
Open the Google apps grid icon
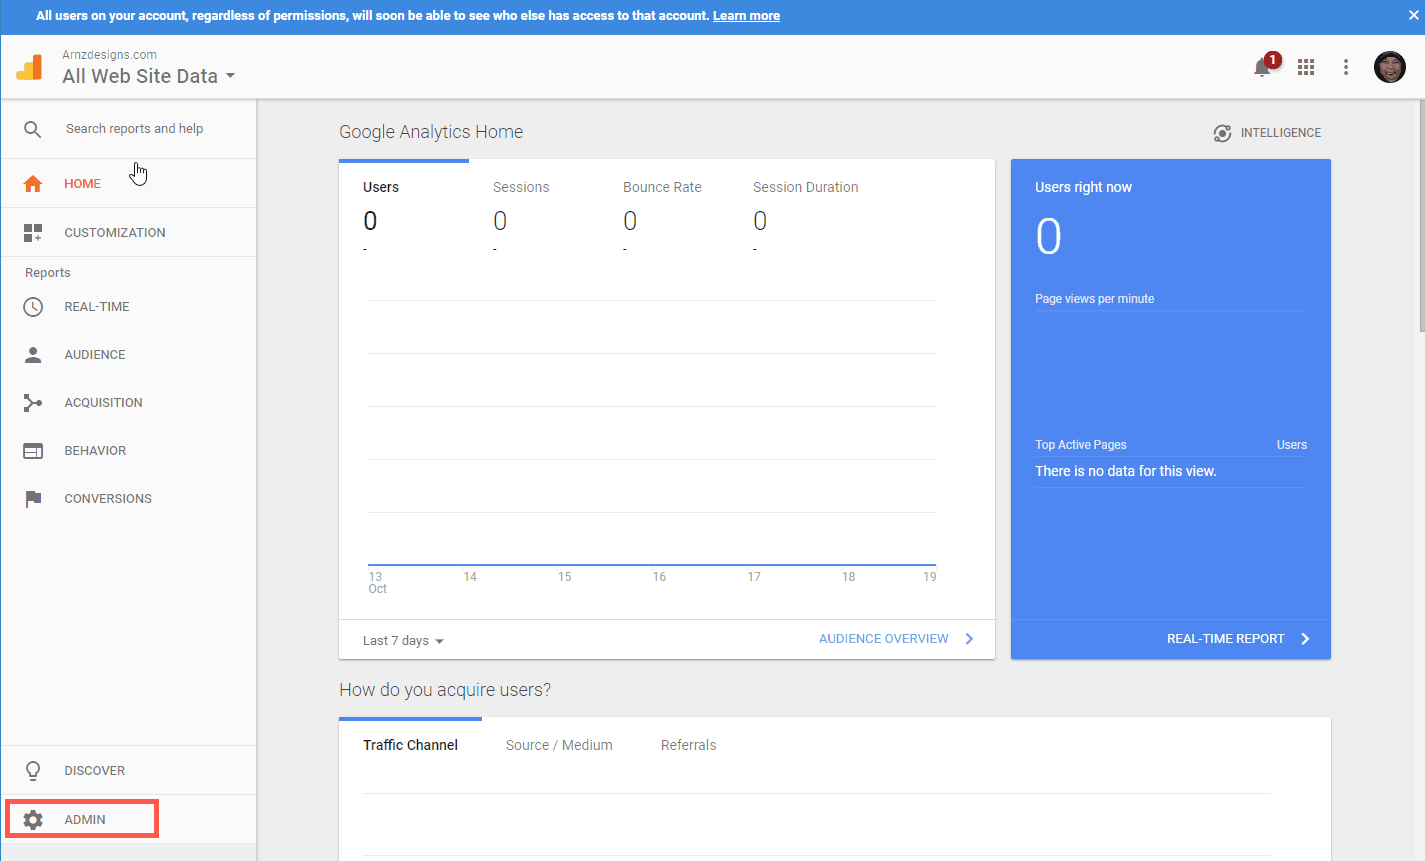[x=1306, y=67]
